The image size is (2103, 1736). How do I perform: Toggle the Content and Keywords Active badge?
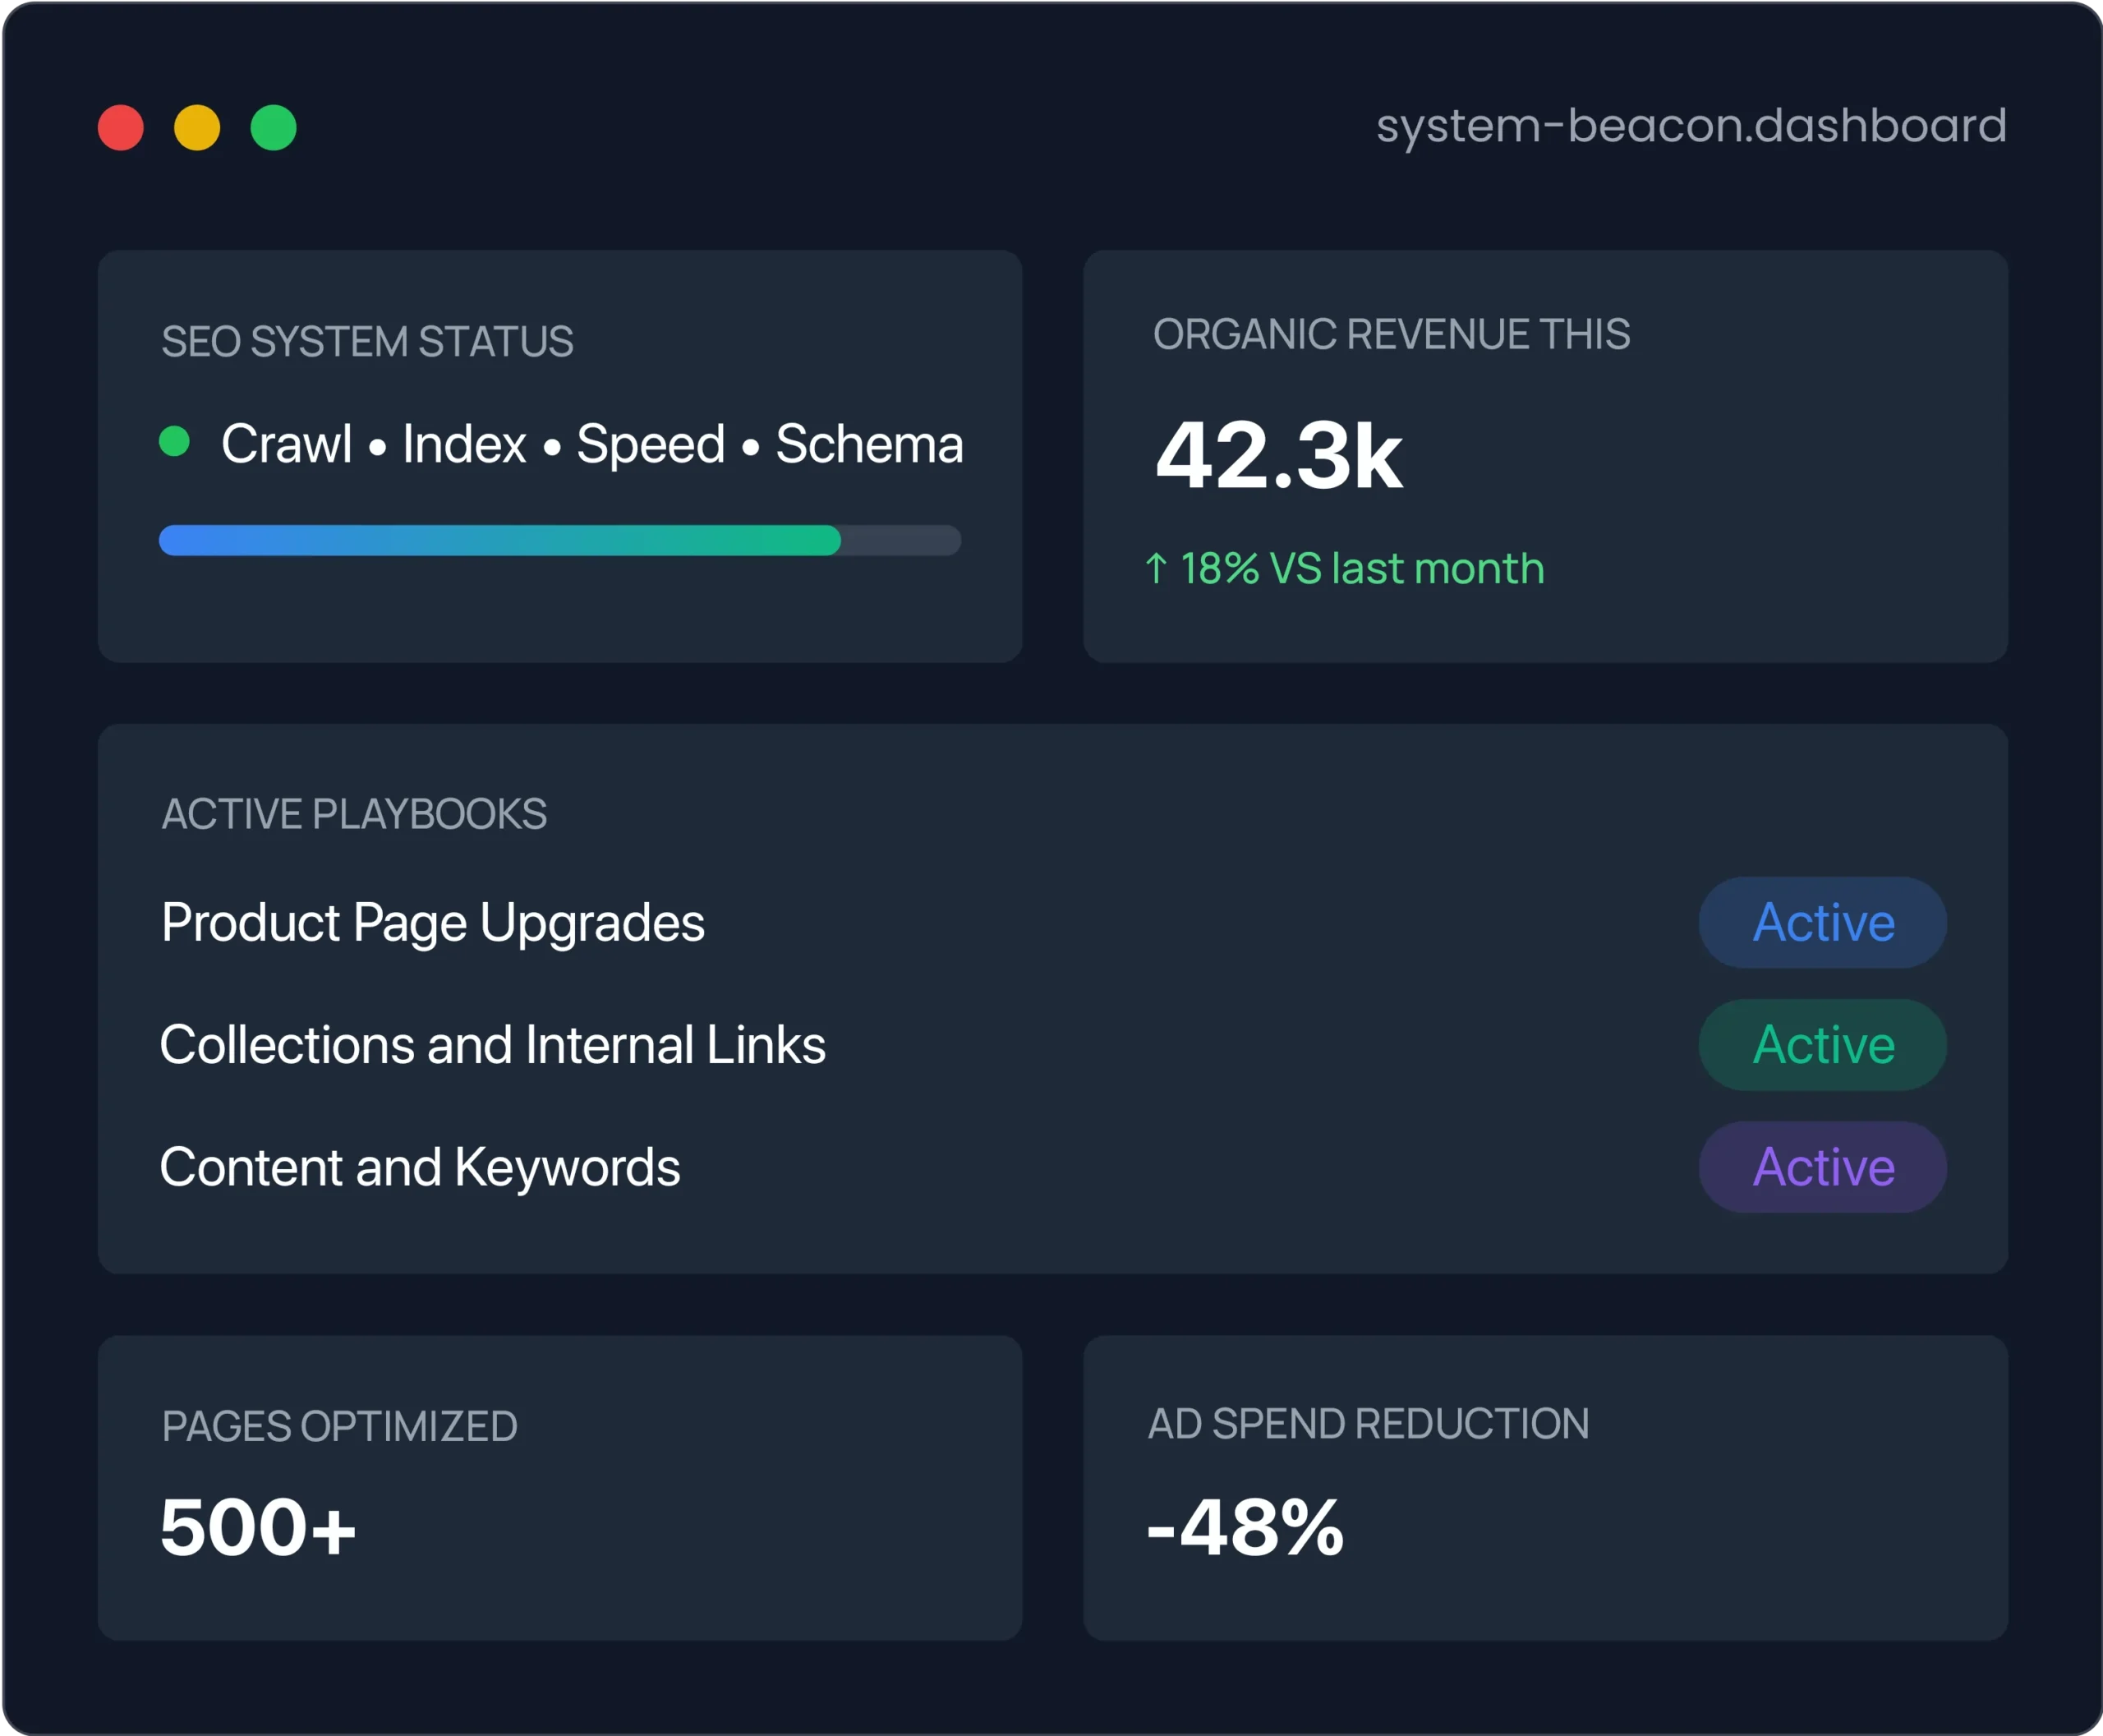(1822, 1166)
